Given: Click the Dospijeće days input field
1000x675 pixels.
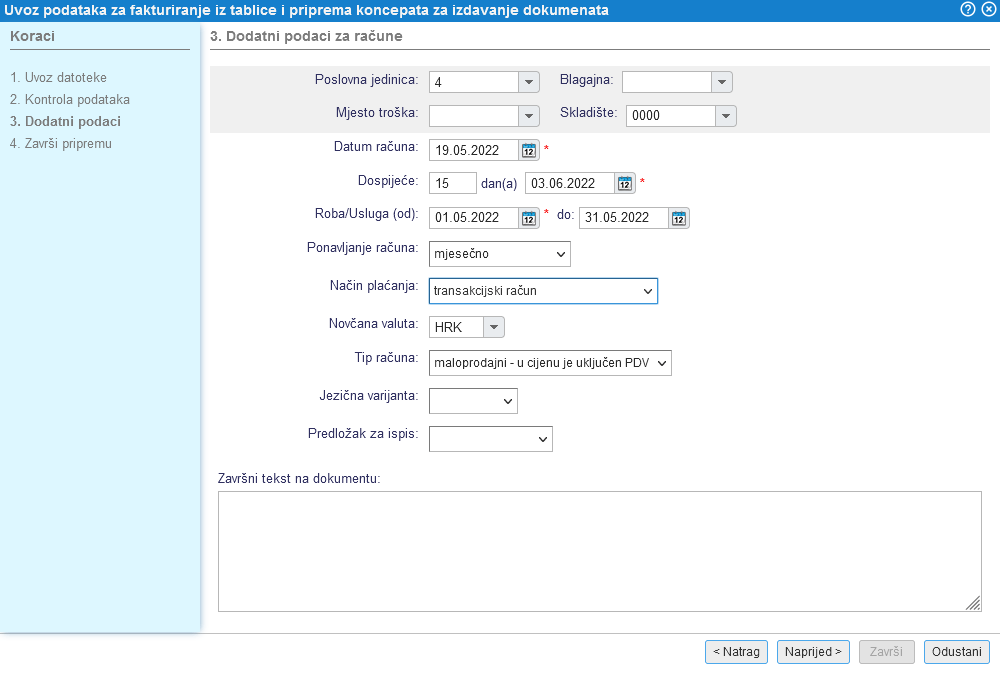Looking at the screenshot, I should (452, 184).
